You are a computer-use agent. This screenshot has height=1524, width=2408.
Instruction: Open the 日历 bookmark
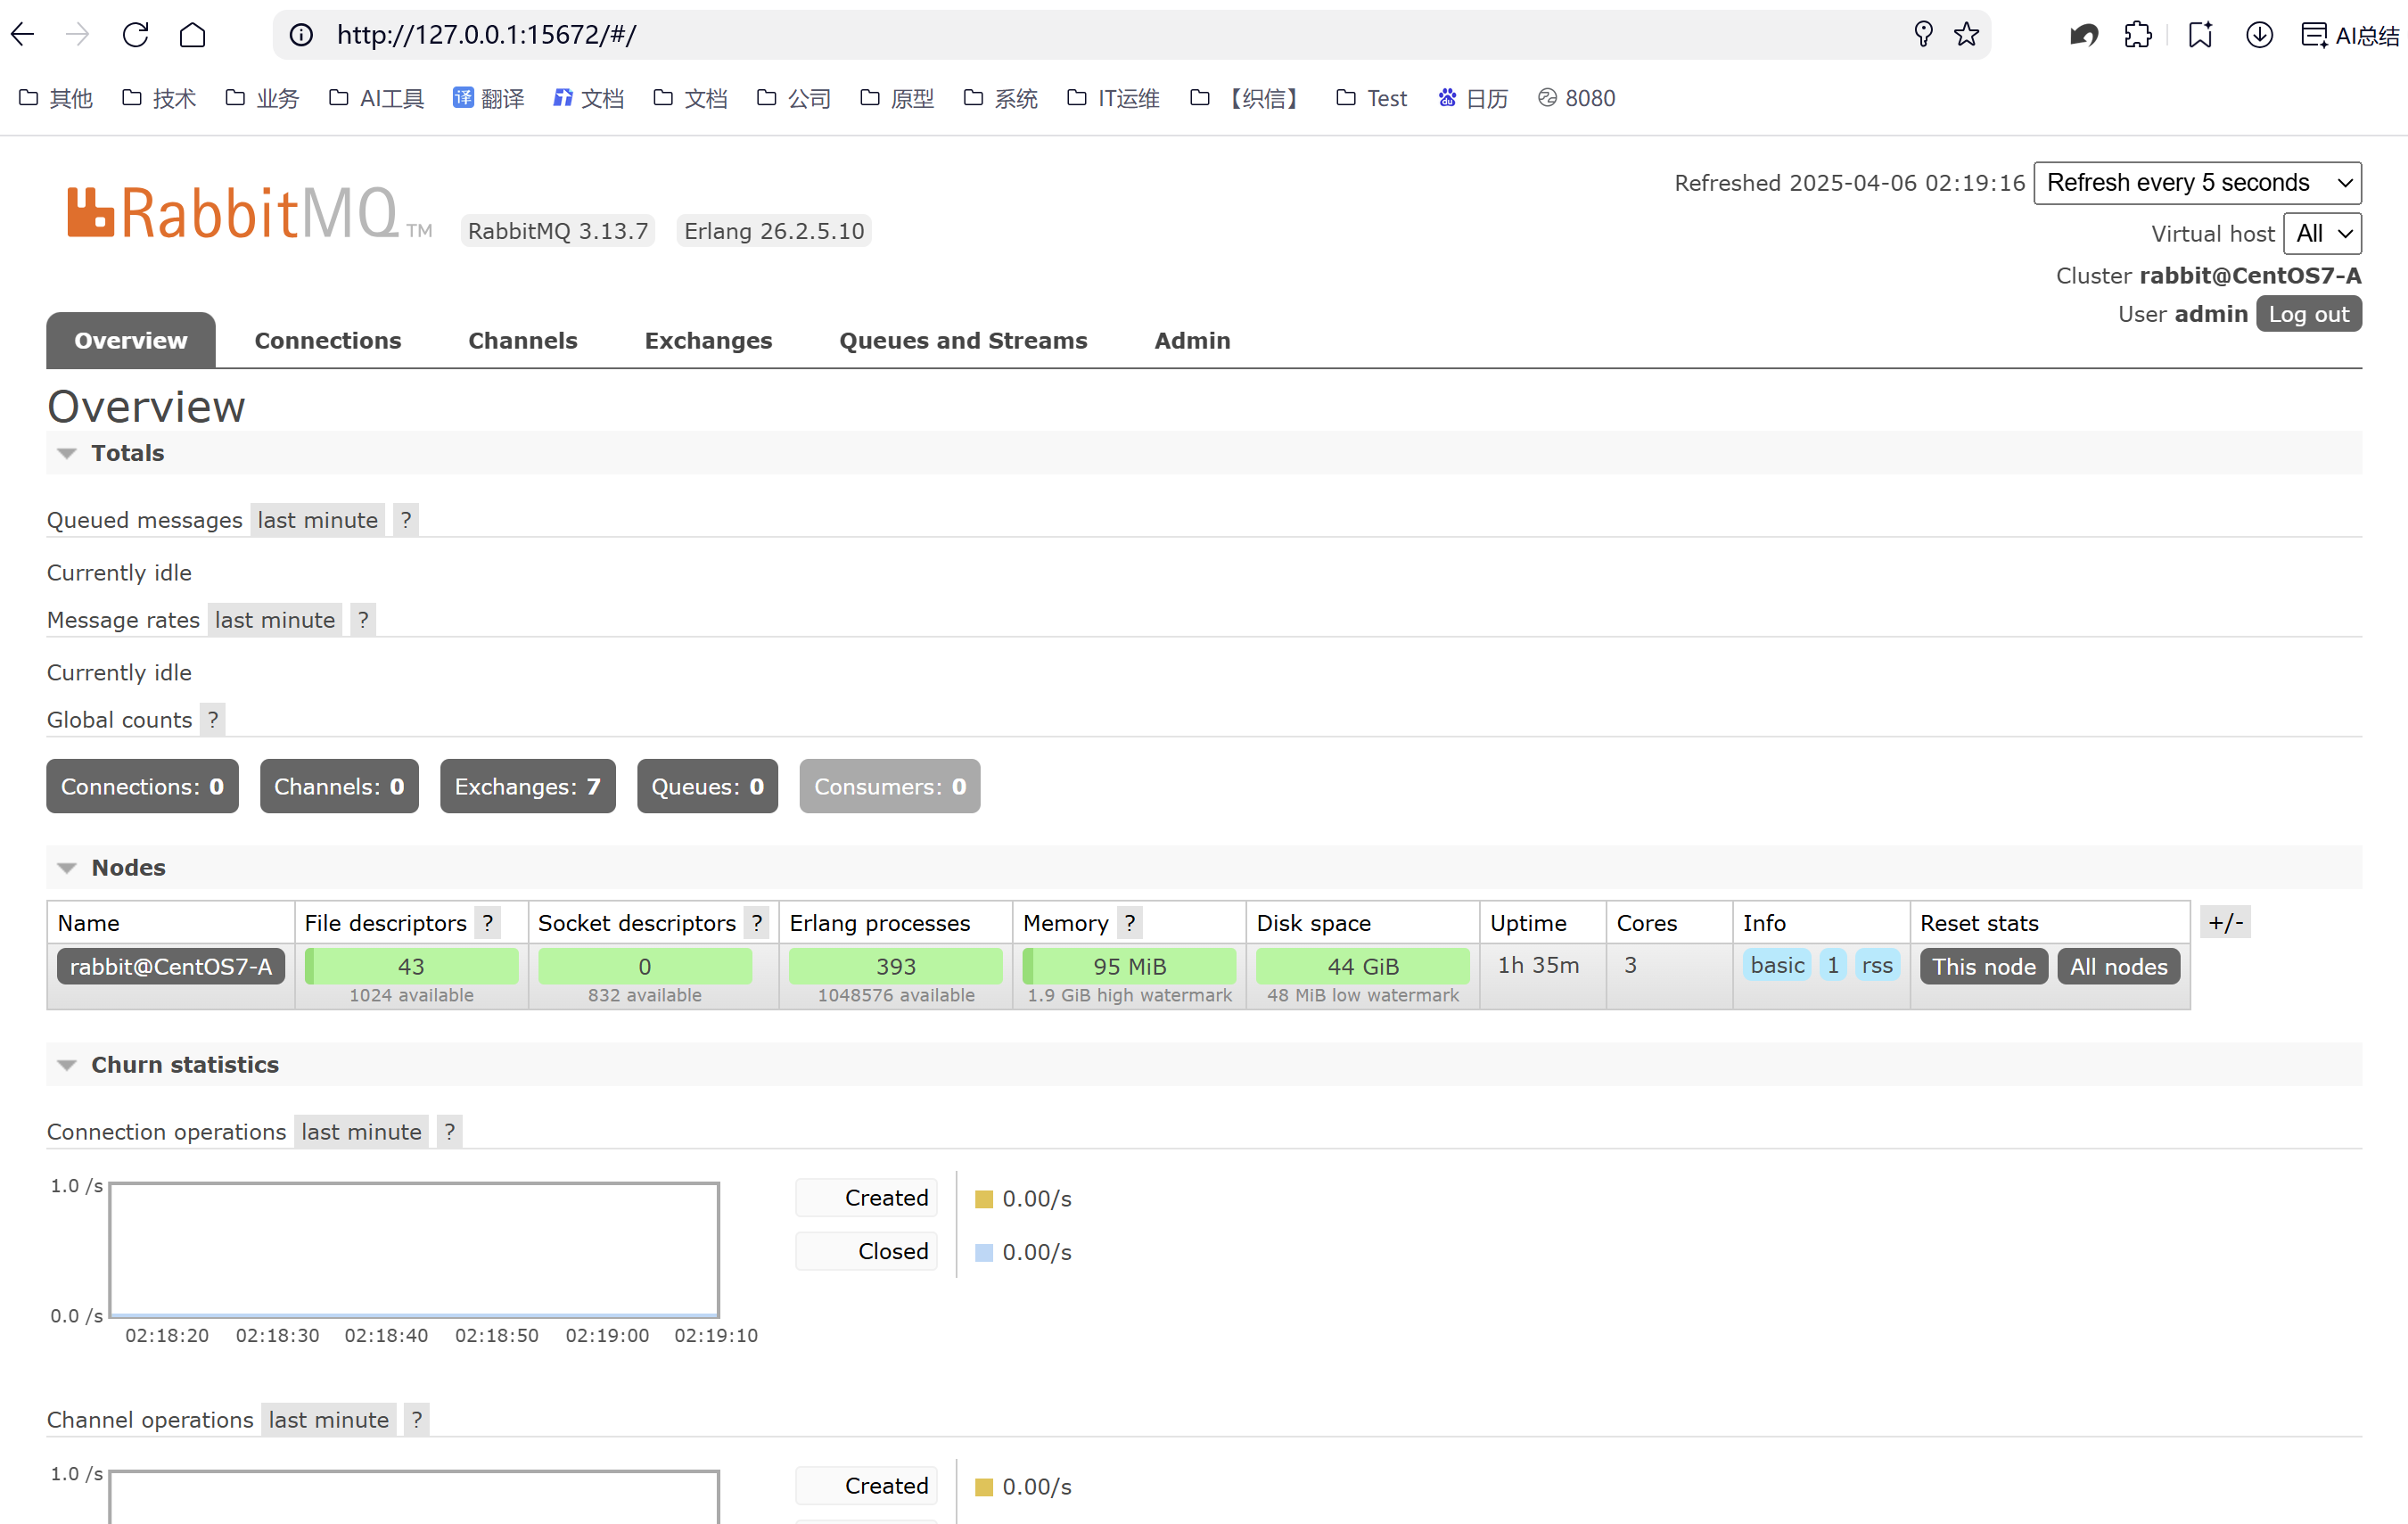[x=1473, y=98]
